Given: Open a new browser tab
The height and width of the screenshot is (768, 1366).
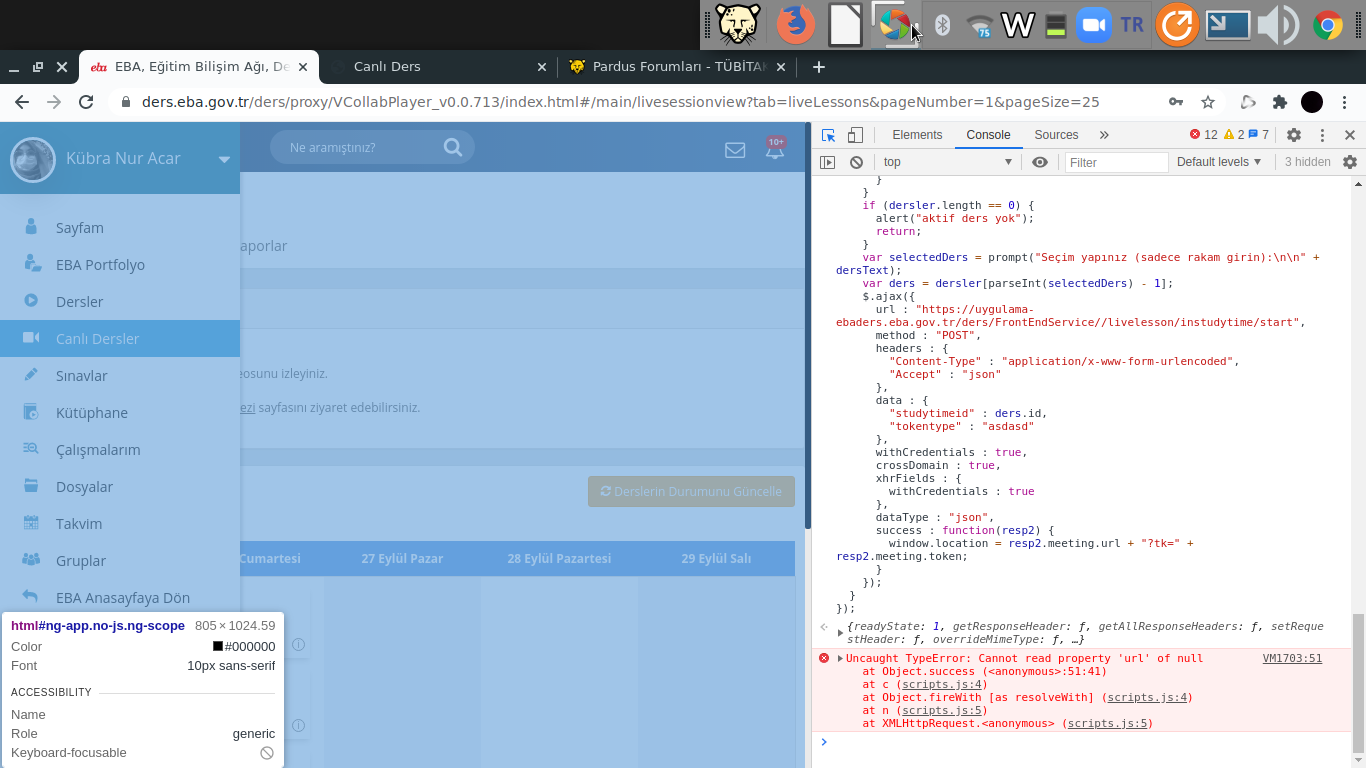Looking at the screenshot, I should (819, 67).
